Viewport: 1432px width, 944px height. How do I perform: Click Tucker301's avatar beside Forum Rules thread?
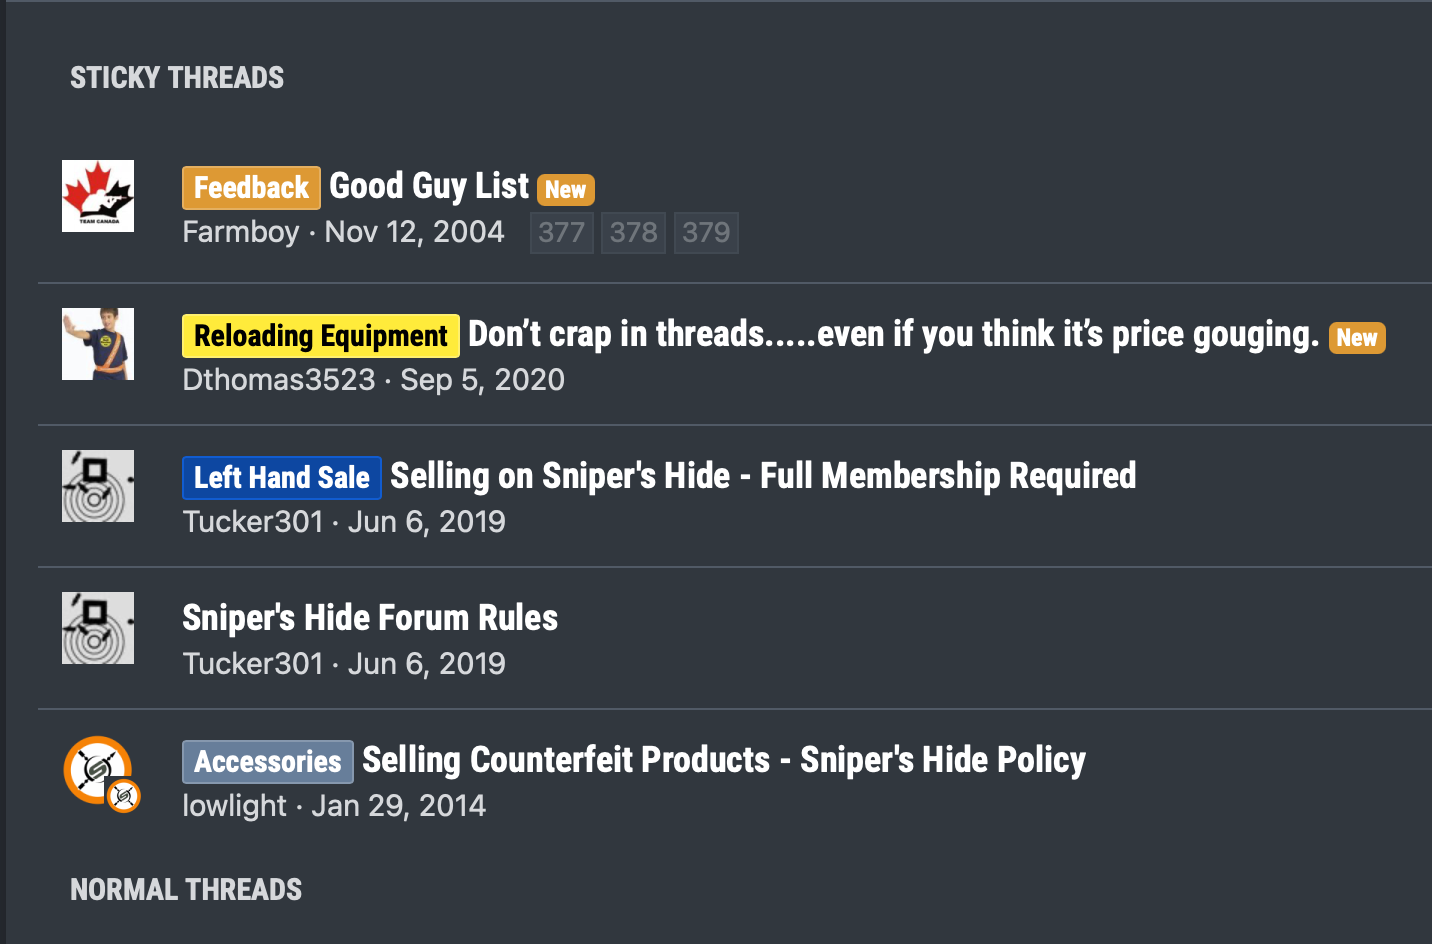click(98, 628)
